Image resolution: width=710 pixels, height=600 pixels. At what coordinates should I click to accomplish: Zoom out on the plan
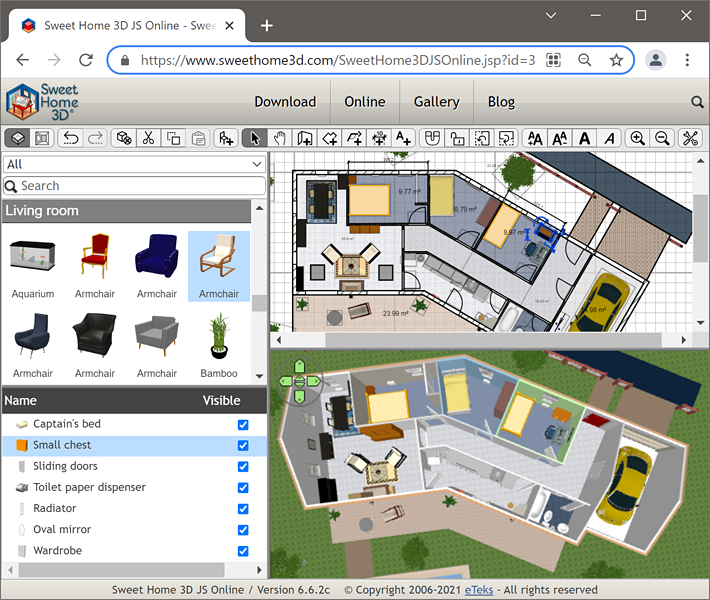(x=661, y=138)
